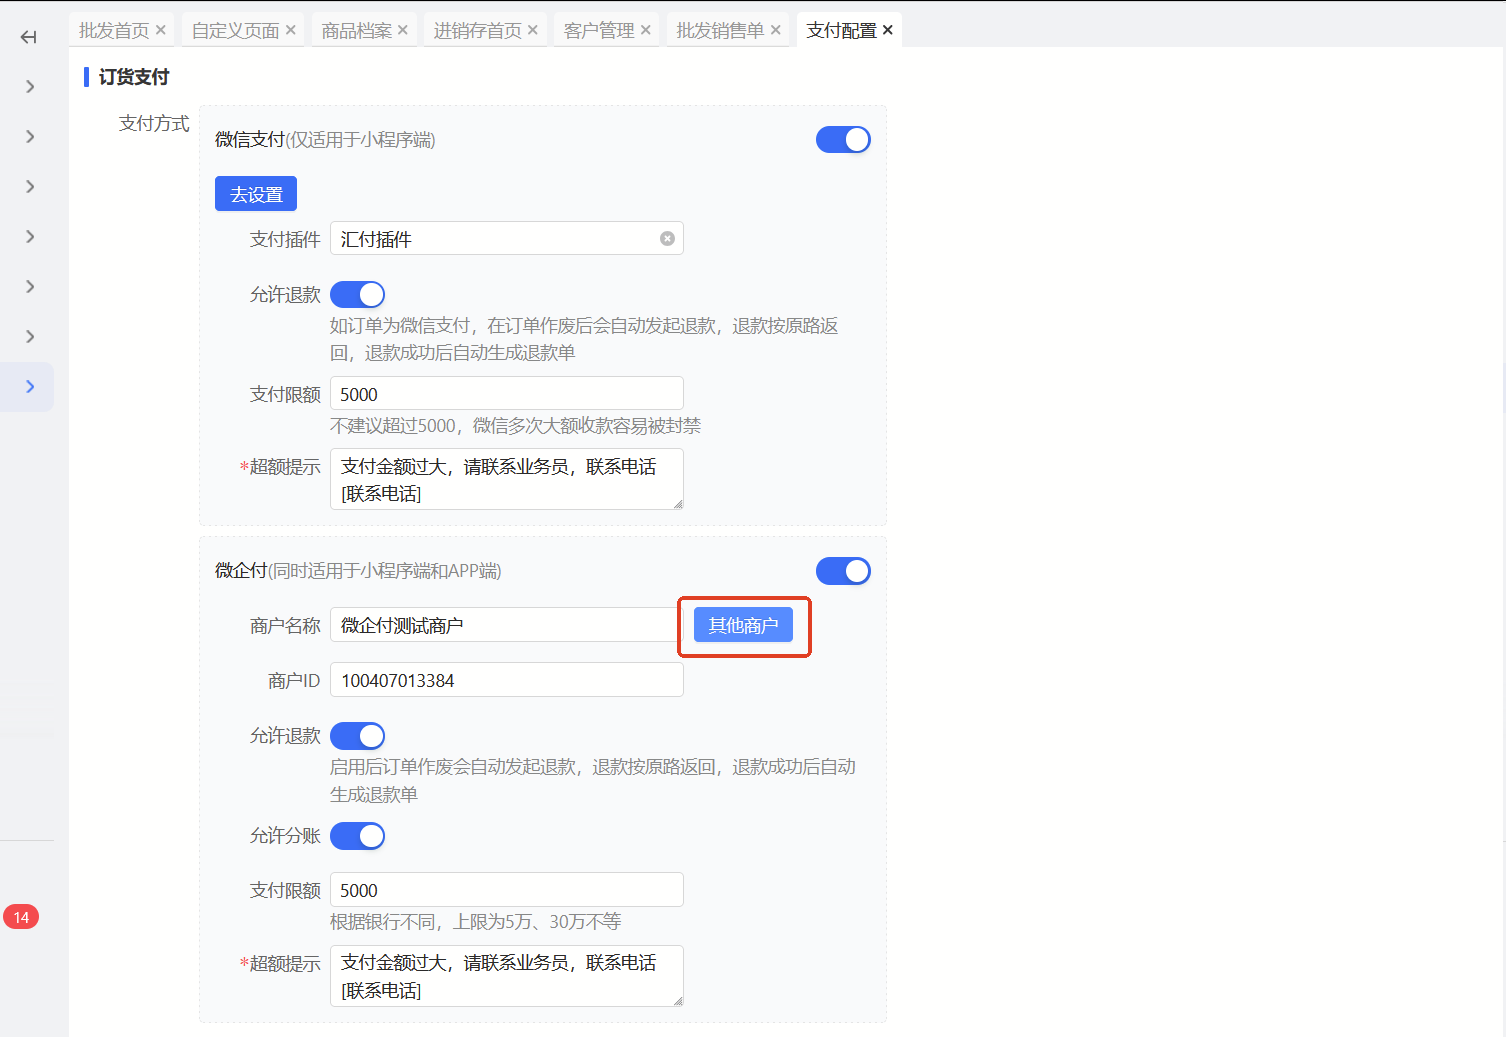This screenshot has height=1037, width=1506.
Task: Close the 商品档案 tab
Action: [x=403, y=30]
